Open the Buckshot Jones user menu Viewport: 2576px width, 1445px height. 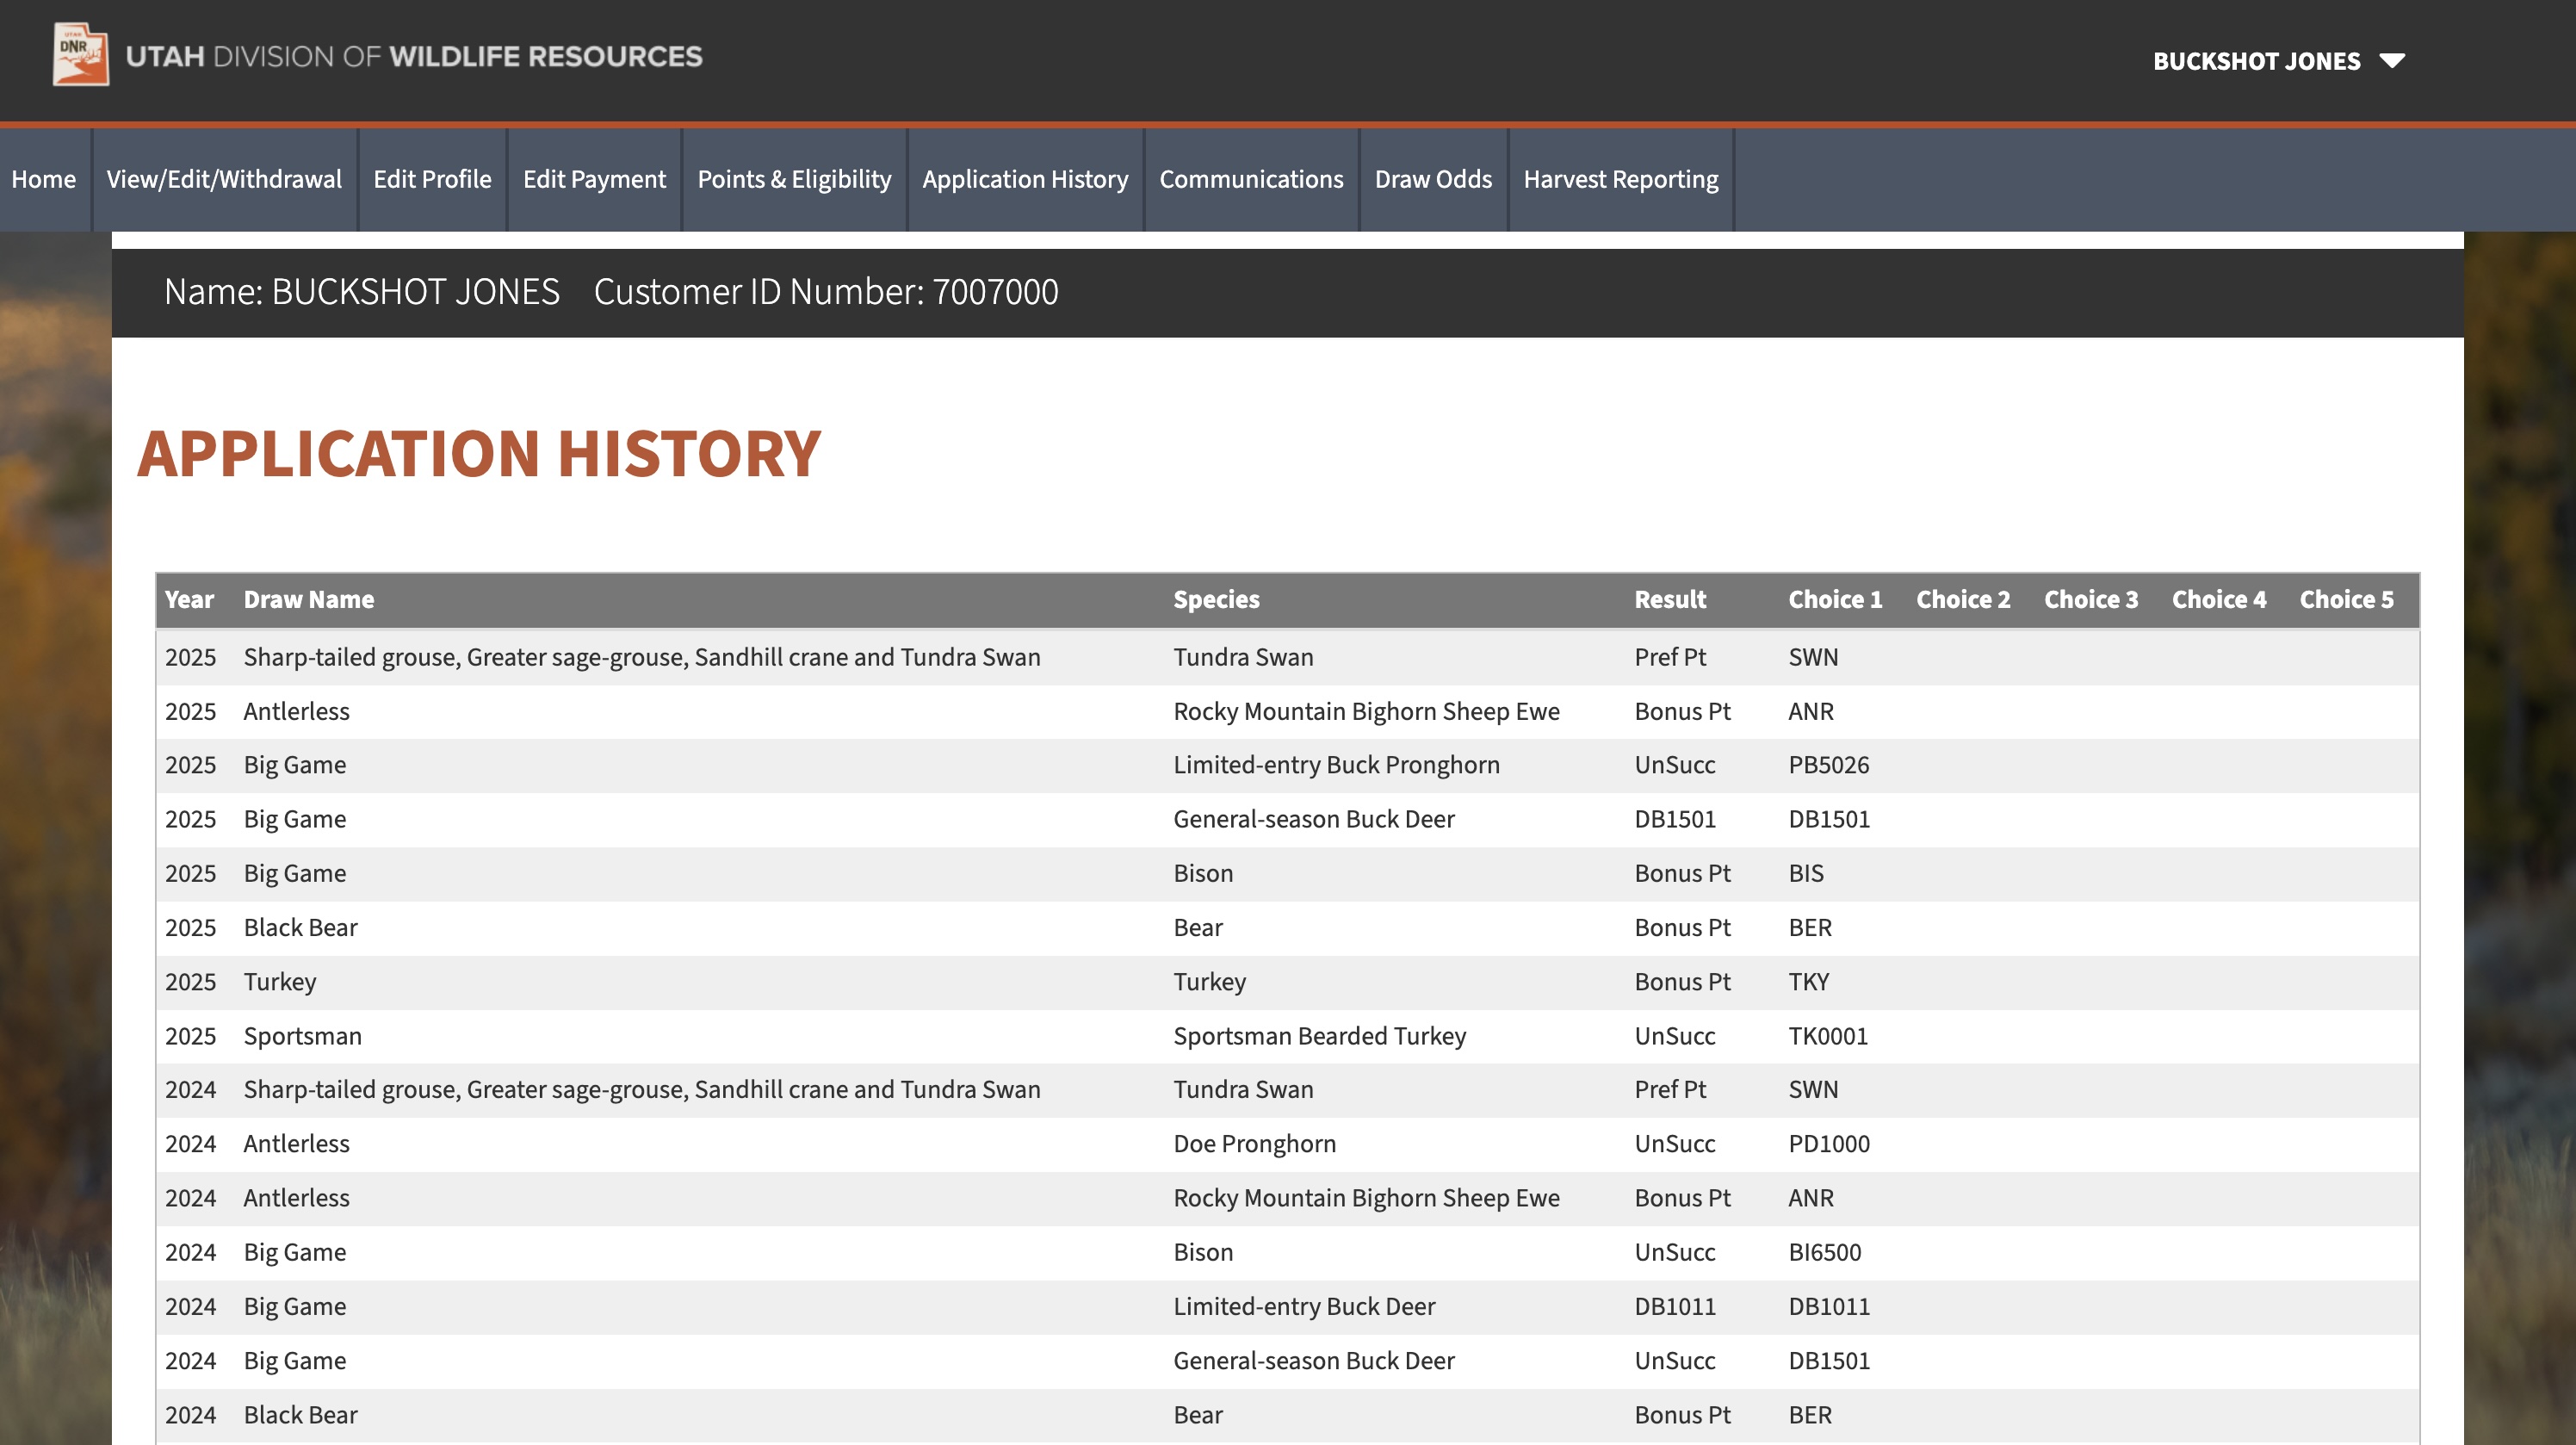(2256, 61)
